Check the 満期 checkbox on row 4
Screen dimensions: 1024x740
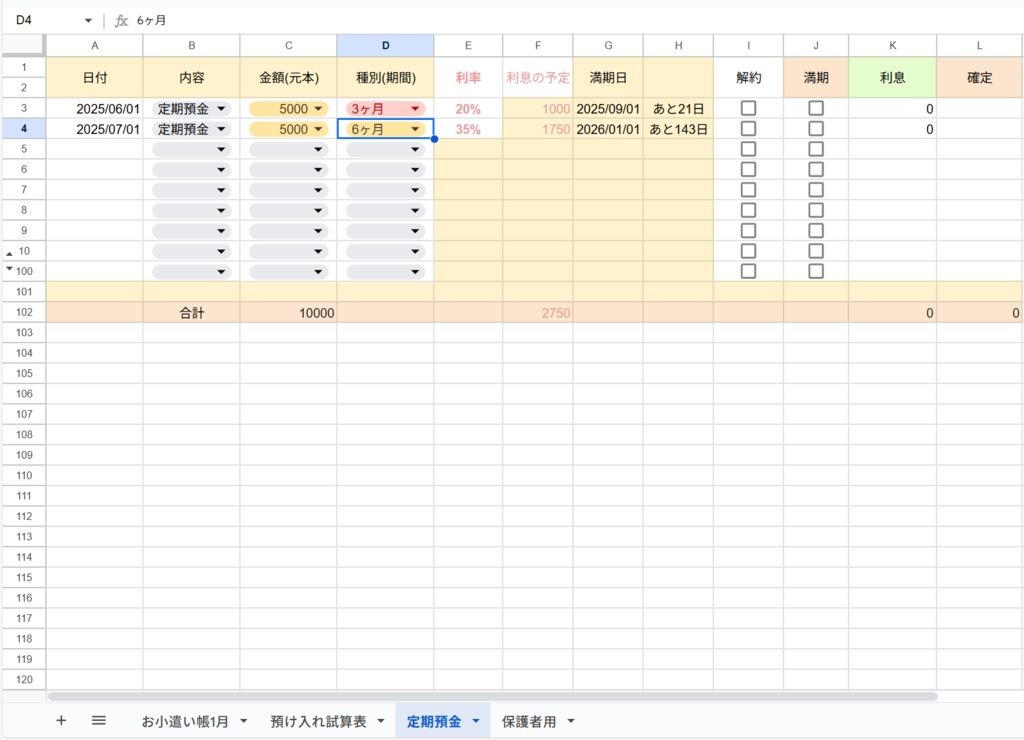[816, 128]
